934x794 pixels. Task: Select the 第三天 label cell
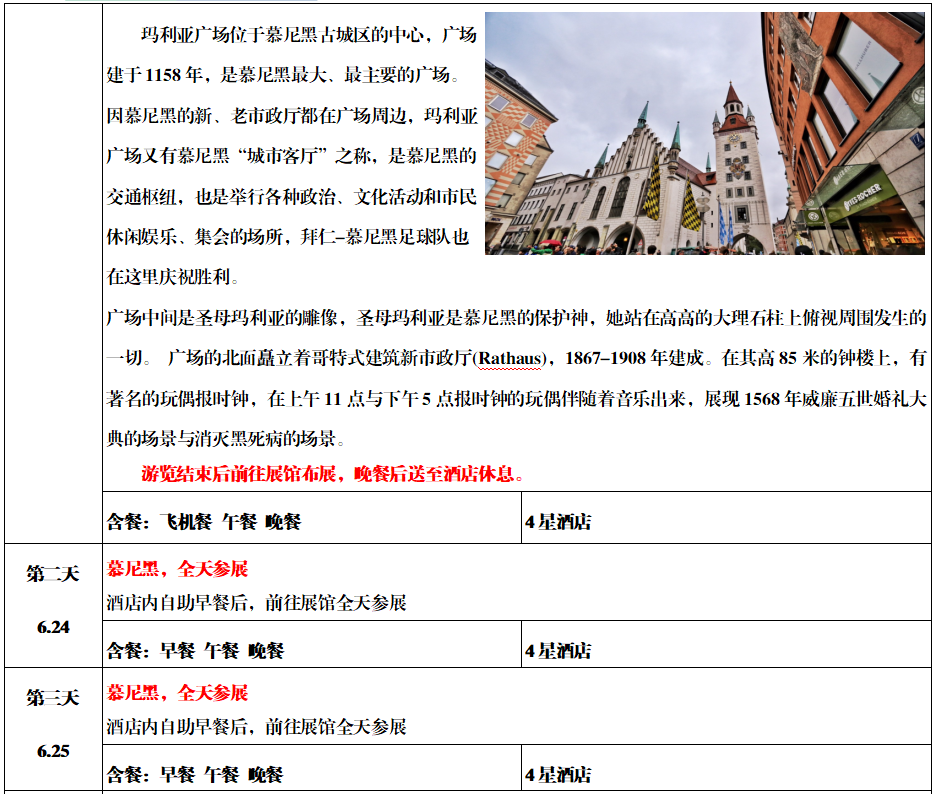(52, 698)
